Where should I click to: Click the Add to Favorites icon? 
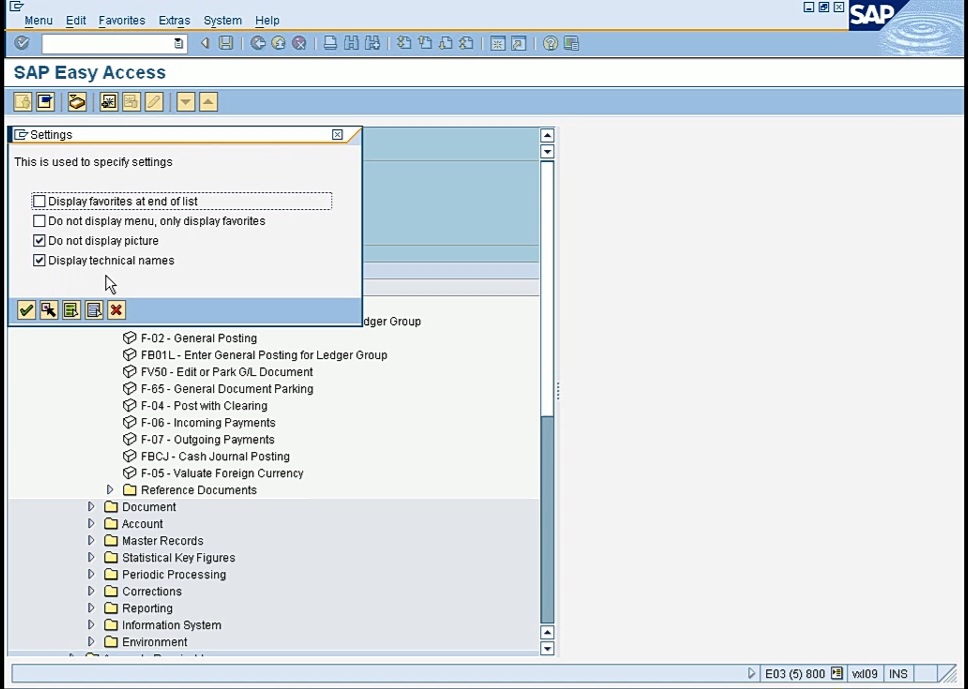point(109,102)
